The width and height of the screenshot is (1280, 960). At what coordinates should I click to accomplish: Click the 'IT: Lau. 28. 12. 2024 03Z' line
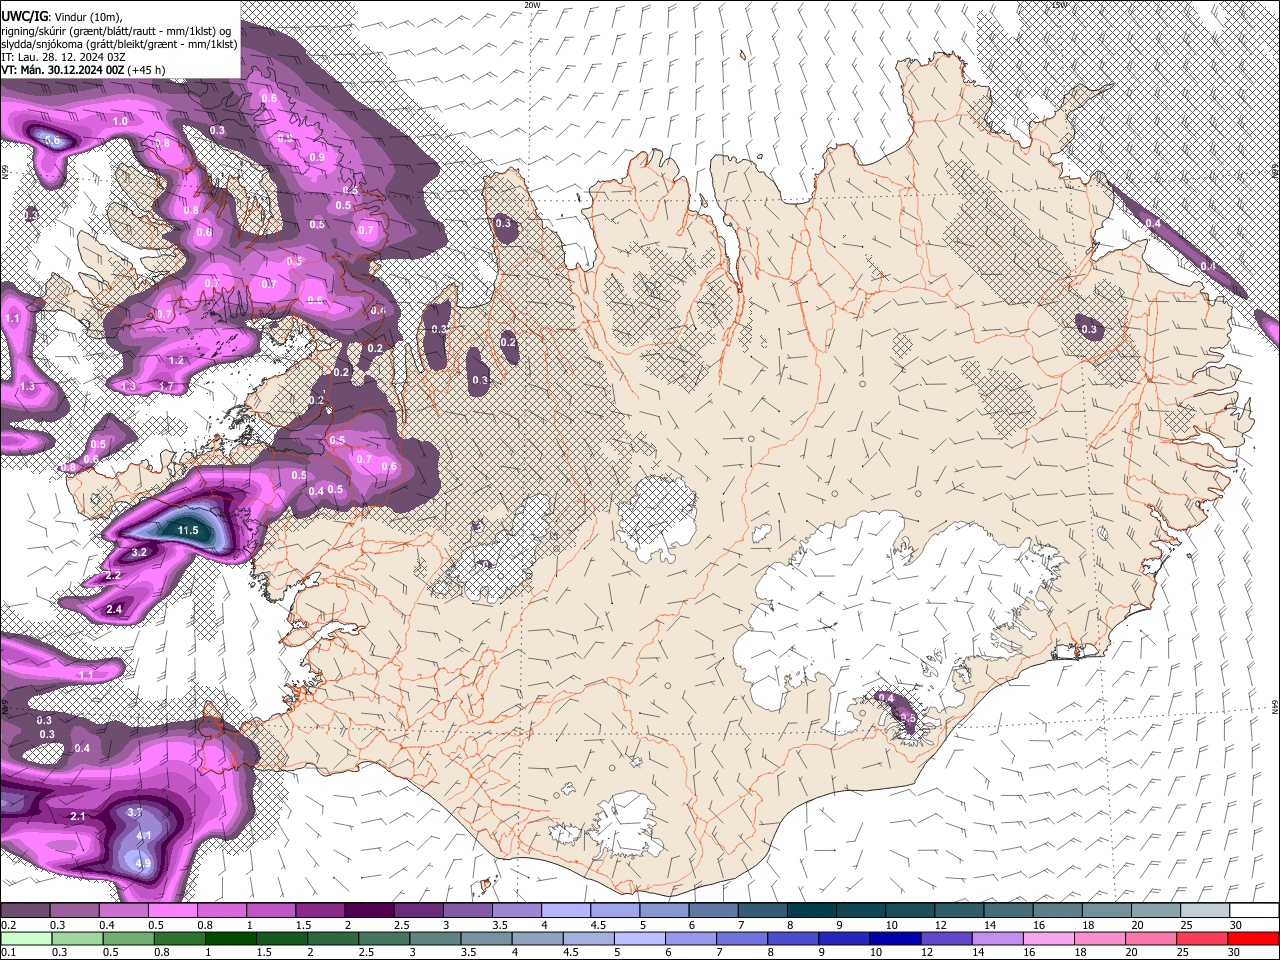63,57
